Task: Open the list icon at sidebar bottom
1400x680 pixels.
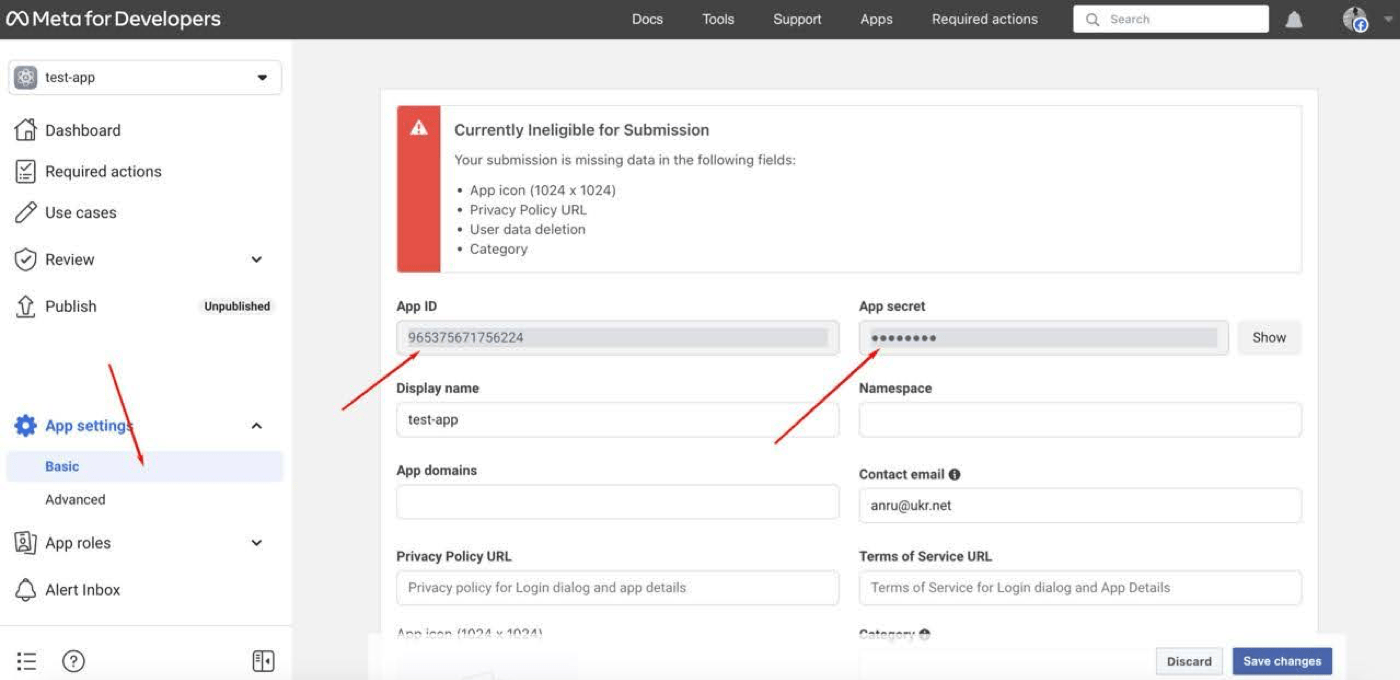Action: 27,661
